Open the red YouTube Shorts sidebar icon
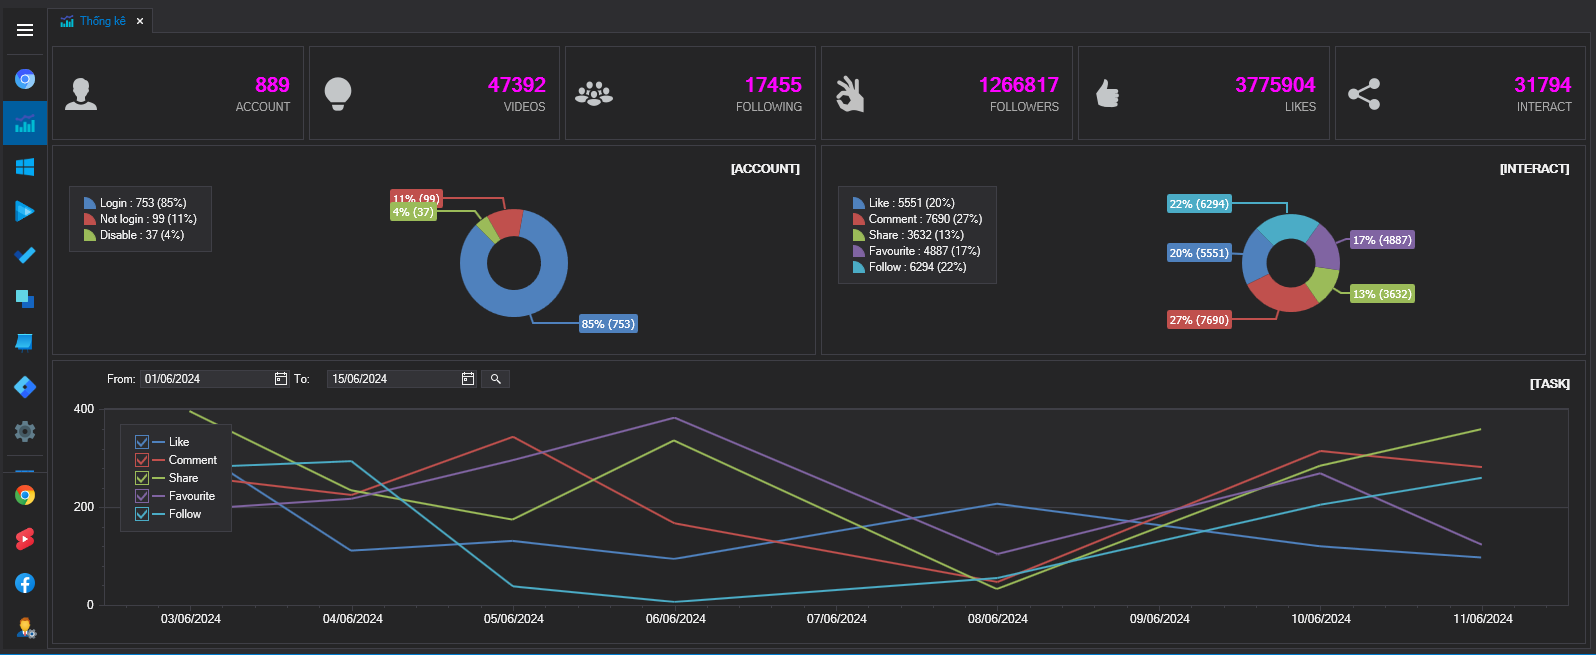This screenshot has width=1596, height=655. click(25, 539)
